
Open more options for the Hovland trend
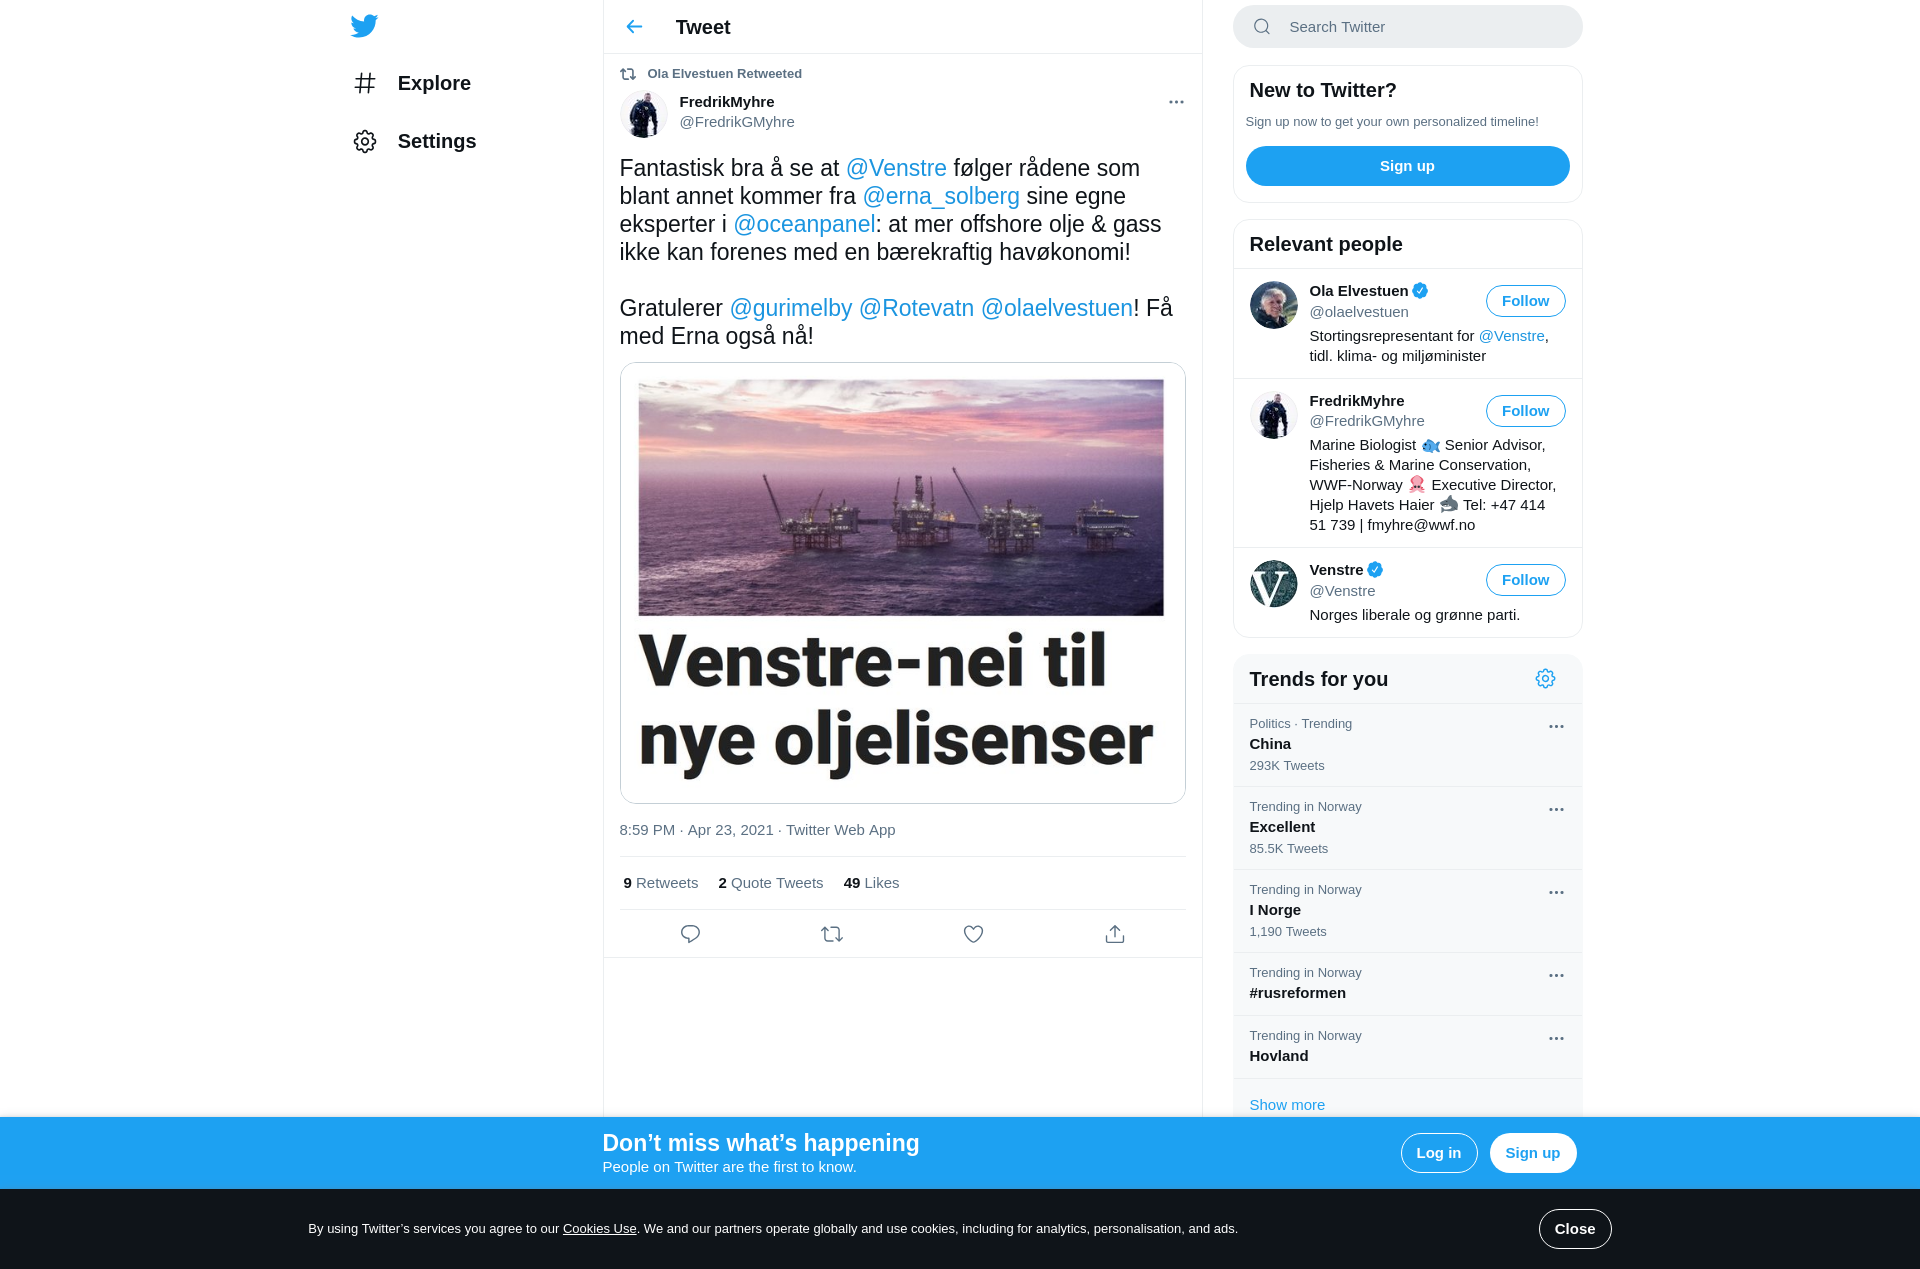(x=1556, y=1039)
